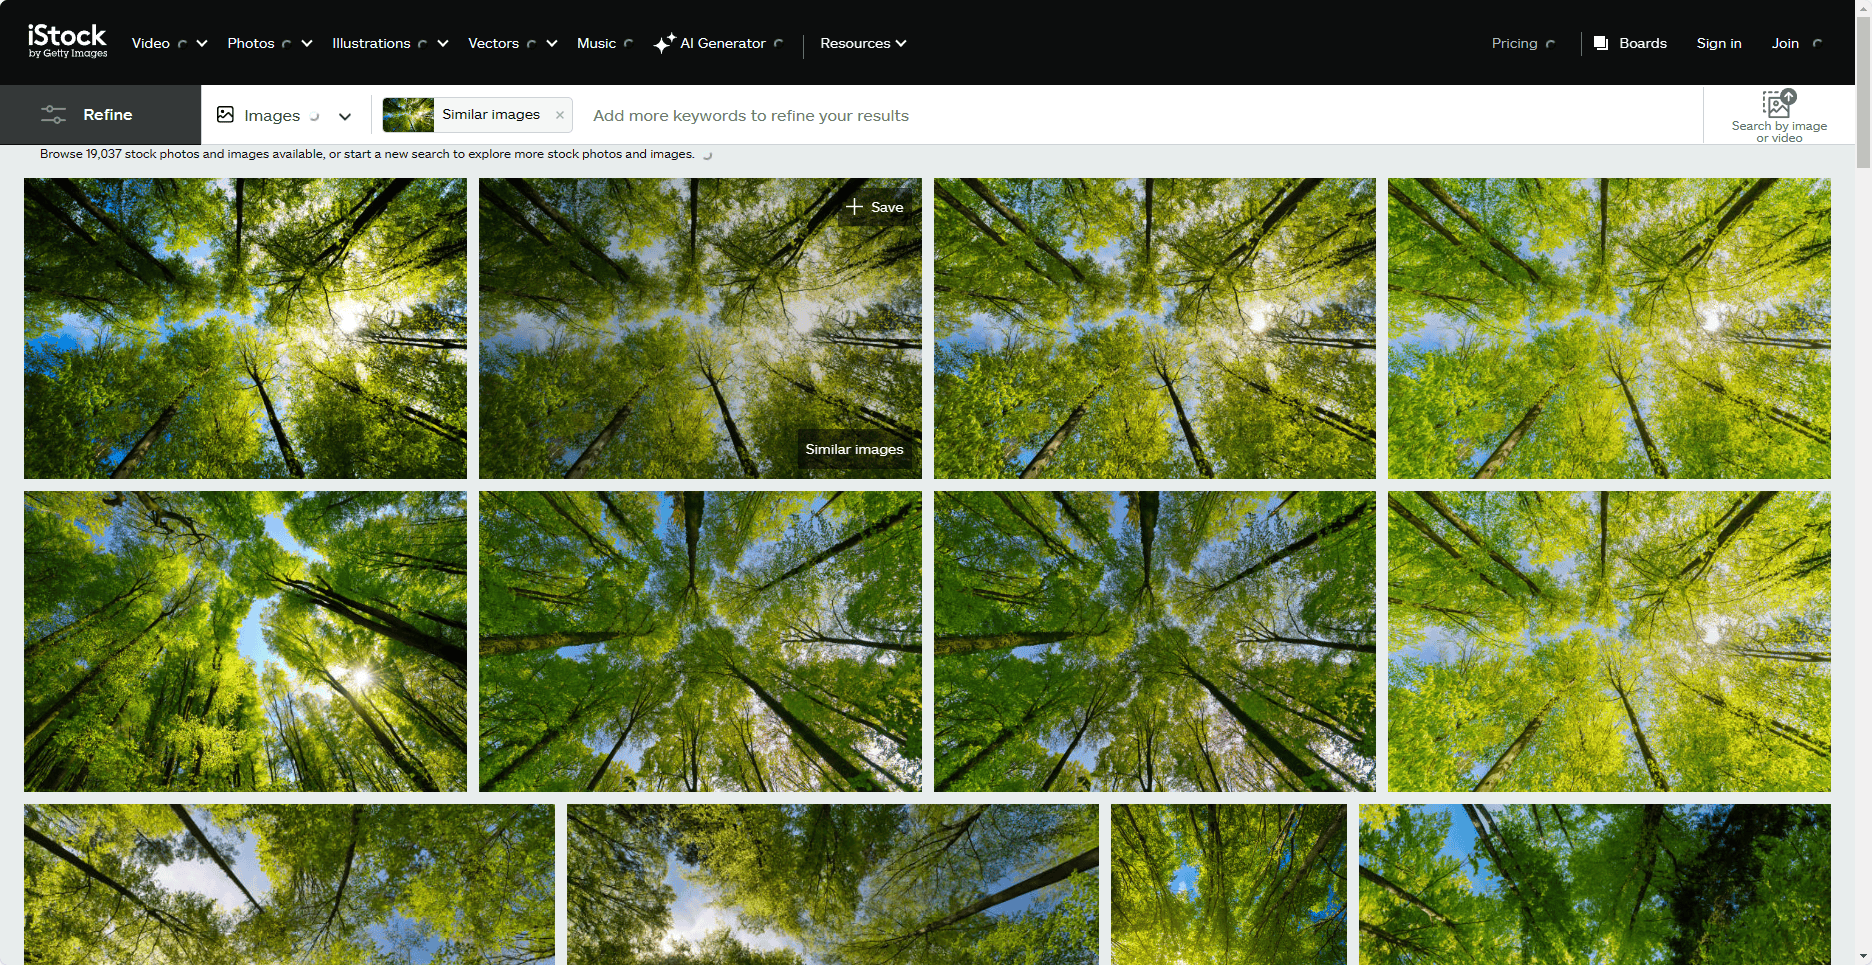Open the Pricing page link
Screen dimensions: 1872x965
(1514, 43)
